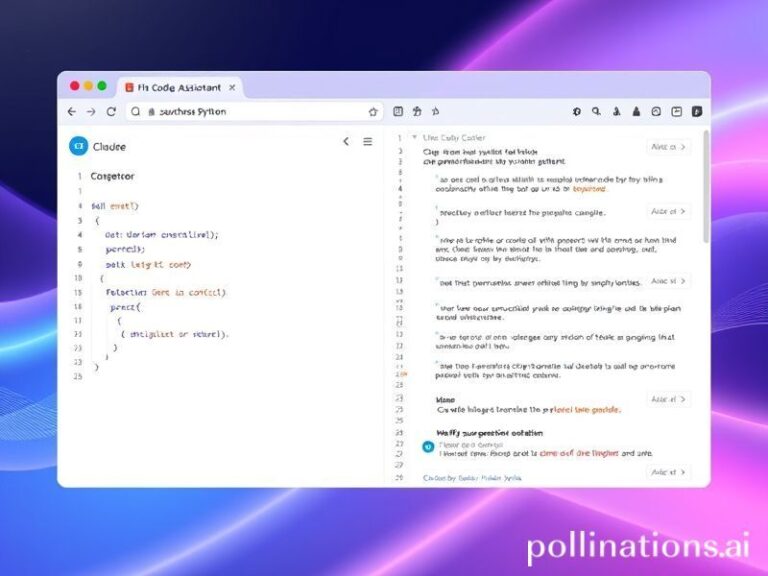Screen dimensions: 768x576
Task: Click the 'pereeli;' code line in the editor
Action: point(125,249)
